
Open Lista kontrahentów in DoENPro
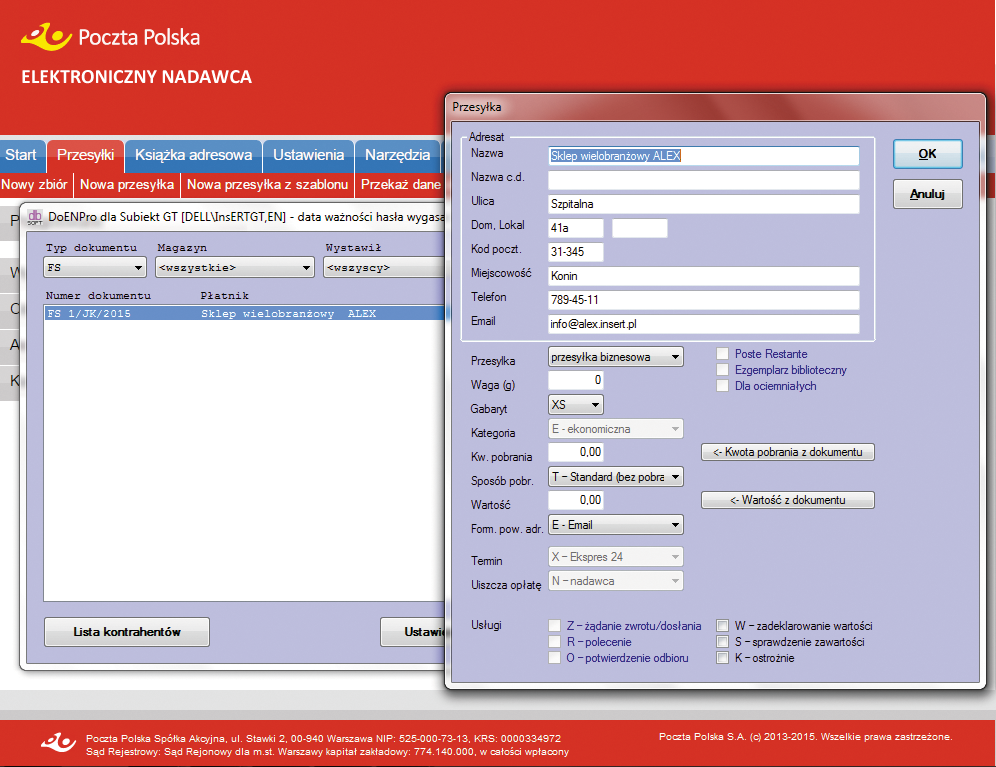127,632
